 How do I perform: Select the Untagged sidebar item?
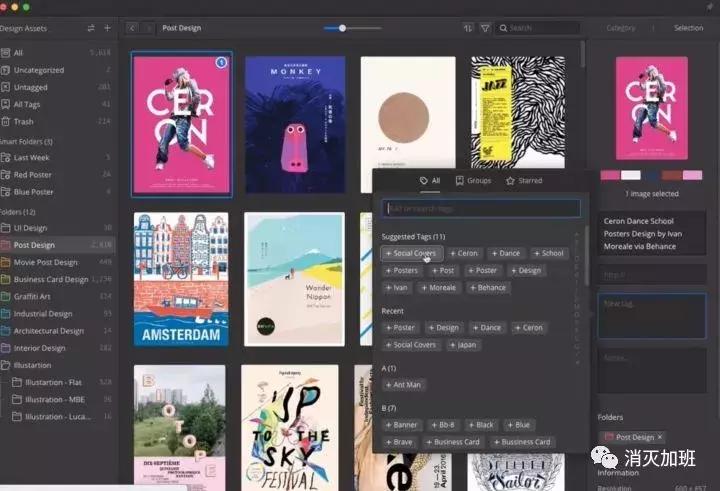click(30, 87)
